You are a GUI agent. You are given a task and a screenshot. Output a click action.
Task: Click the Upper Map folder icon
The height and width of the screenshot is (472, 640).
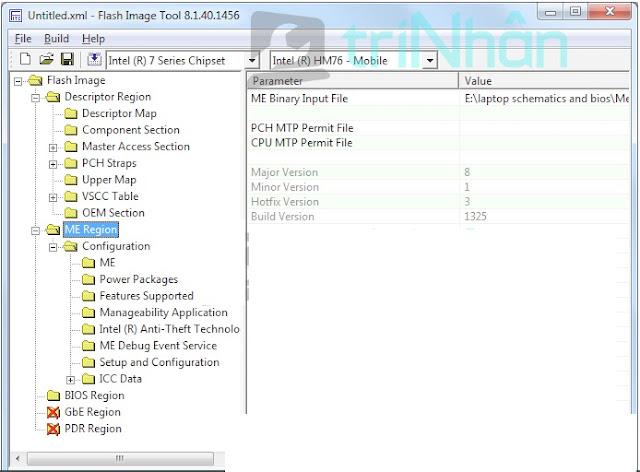[x=71, y=180]
